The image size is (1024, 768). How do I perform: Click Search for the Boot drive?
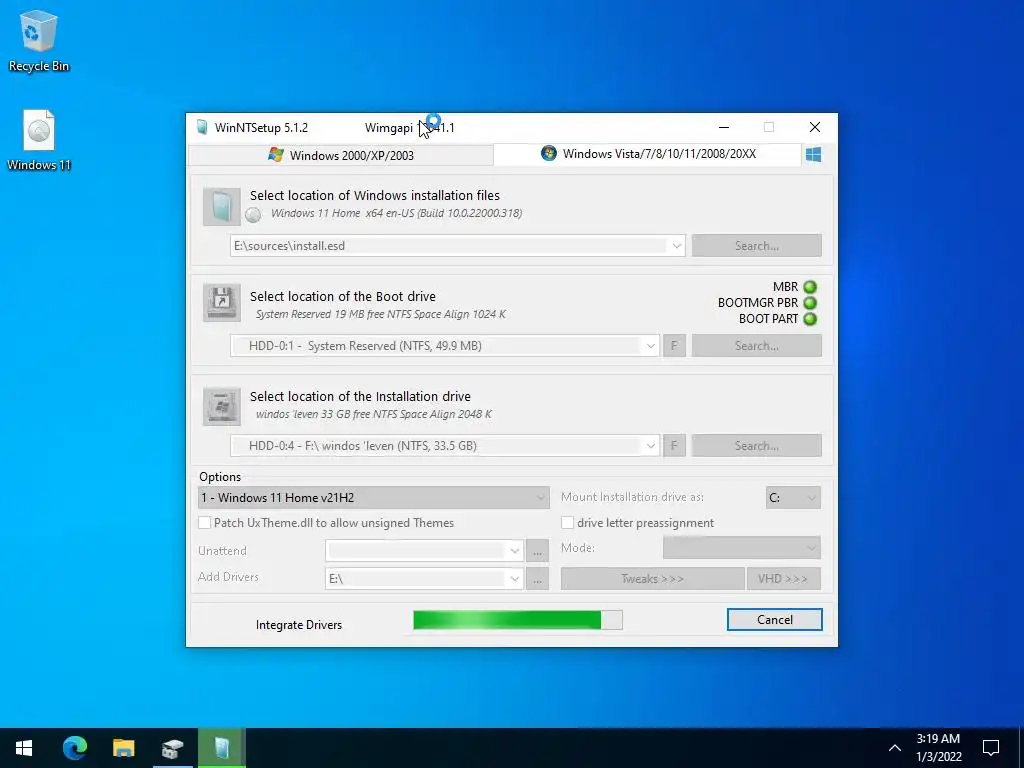(756, 346)
